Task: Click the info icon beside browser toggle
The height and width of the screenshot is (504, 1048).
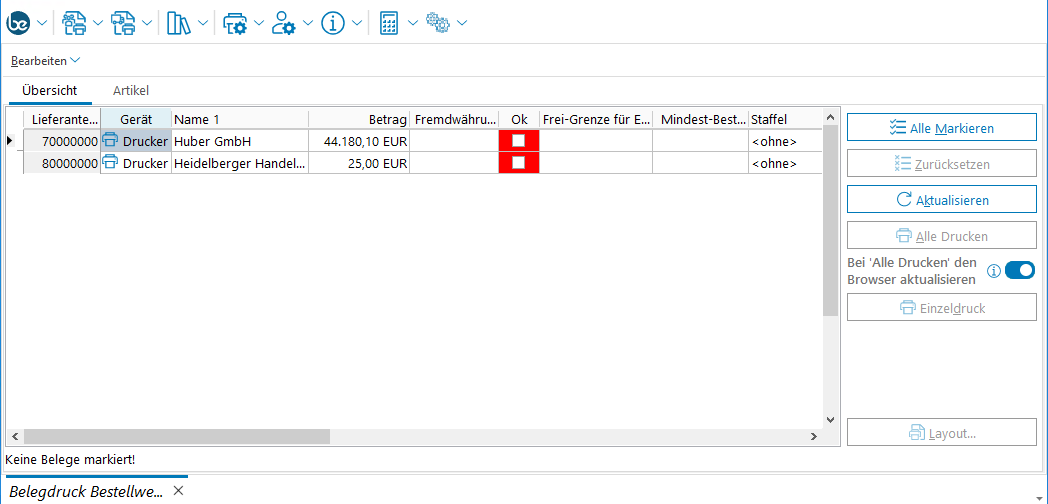Action: click(994, 271)
